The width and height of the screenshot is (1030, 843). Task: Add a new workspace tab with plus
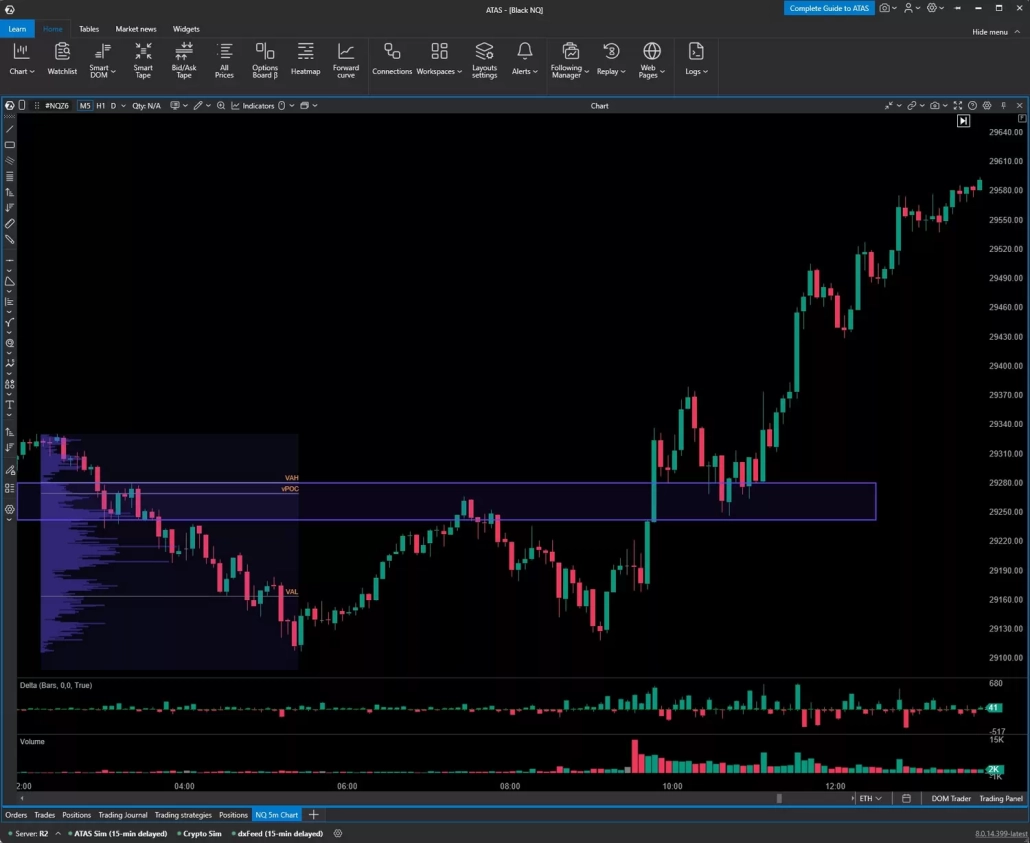313,815
